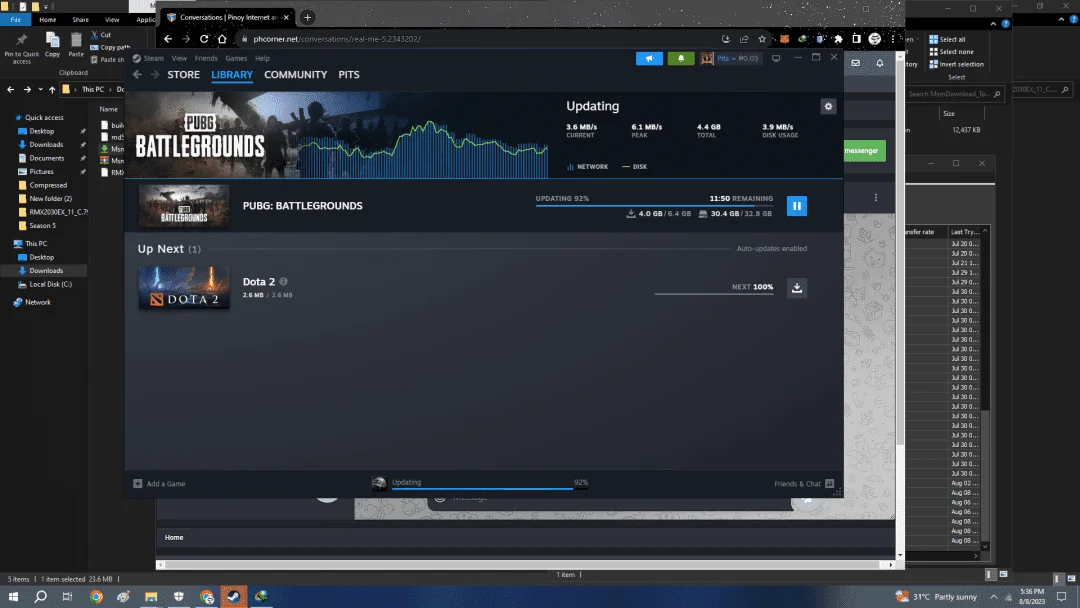Open the browser extensions puzzle icon
The height and width of the screenshot is (608, 1080).
838,39
